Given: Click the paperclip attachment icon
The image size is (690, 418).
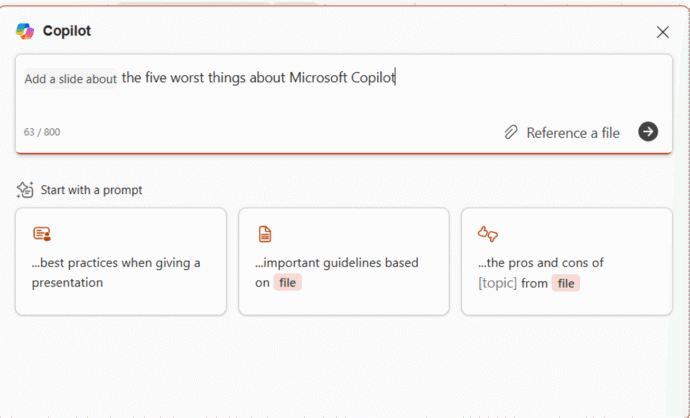Looking at the screenshot, I should (511, 132).
